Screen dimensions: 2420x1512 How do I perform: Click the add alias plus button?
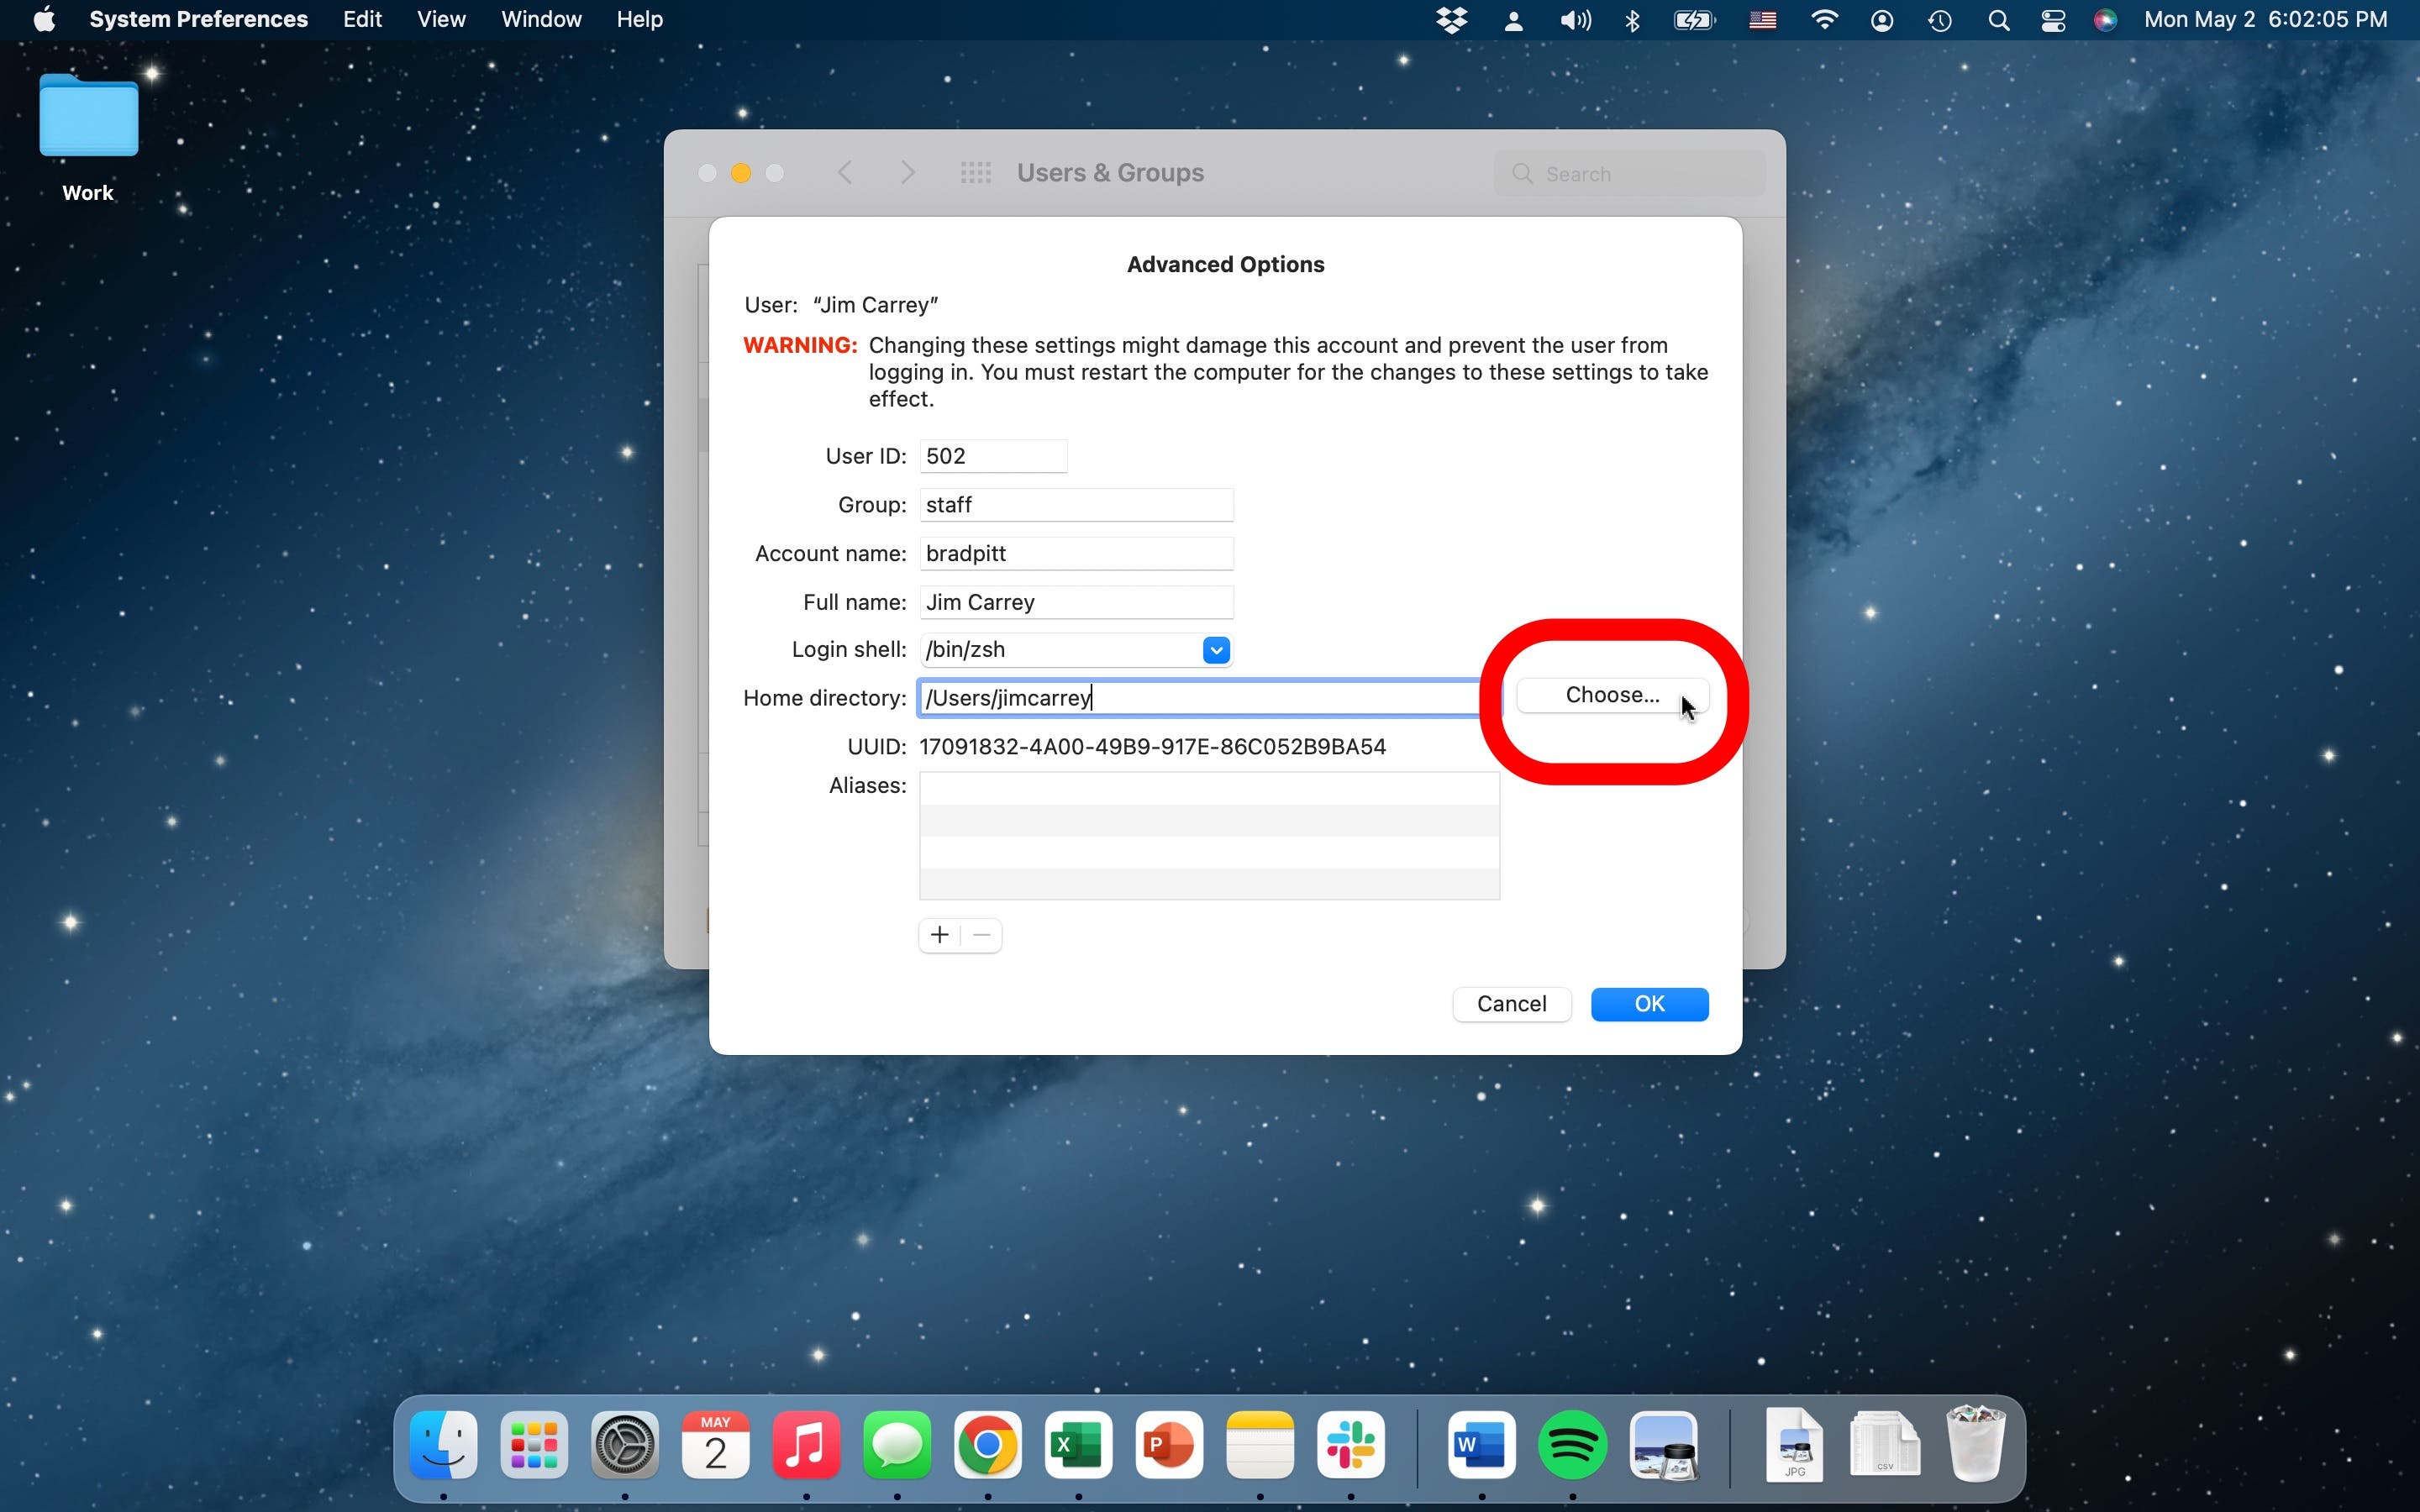938,934
